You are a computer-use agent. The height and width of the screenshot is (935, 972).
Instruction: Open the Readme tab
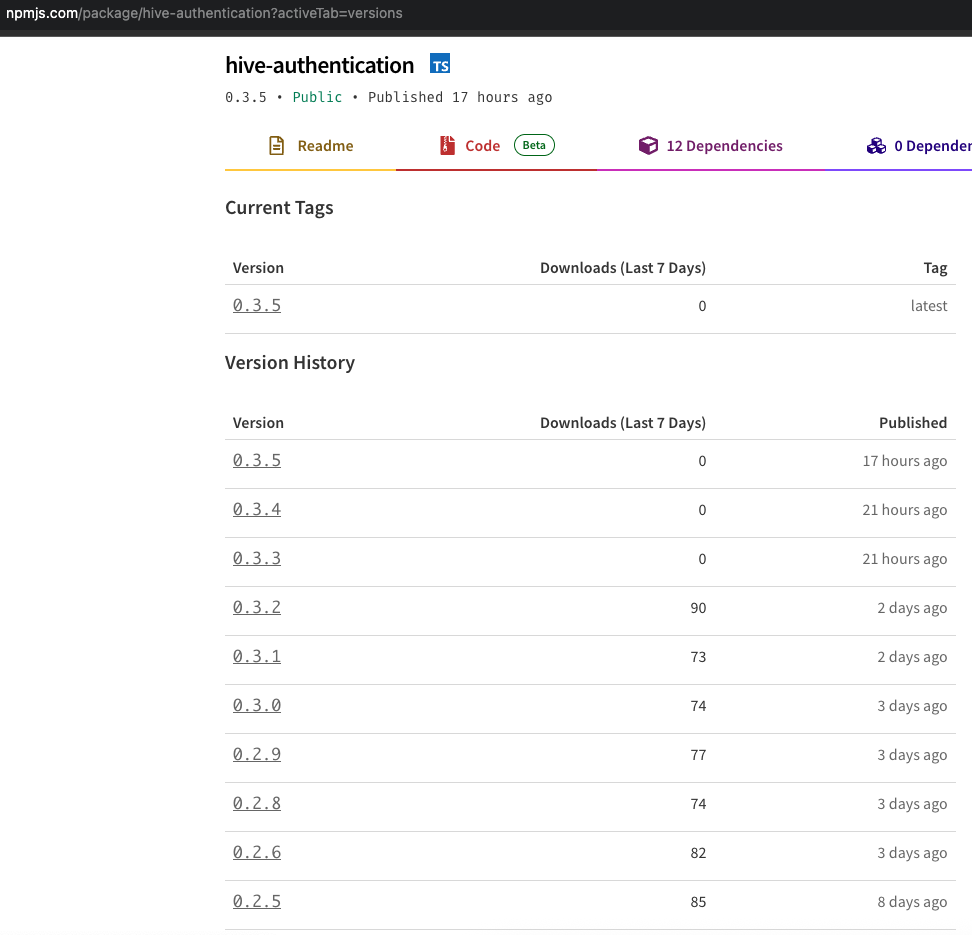pos(311,146)
